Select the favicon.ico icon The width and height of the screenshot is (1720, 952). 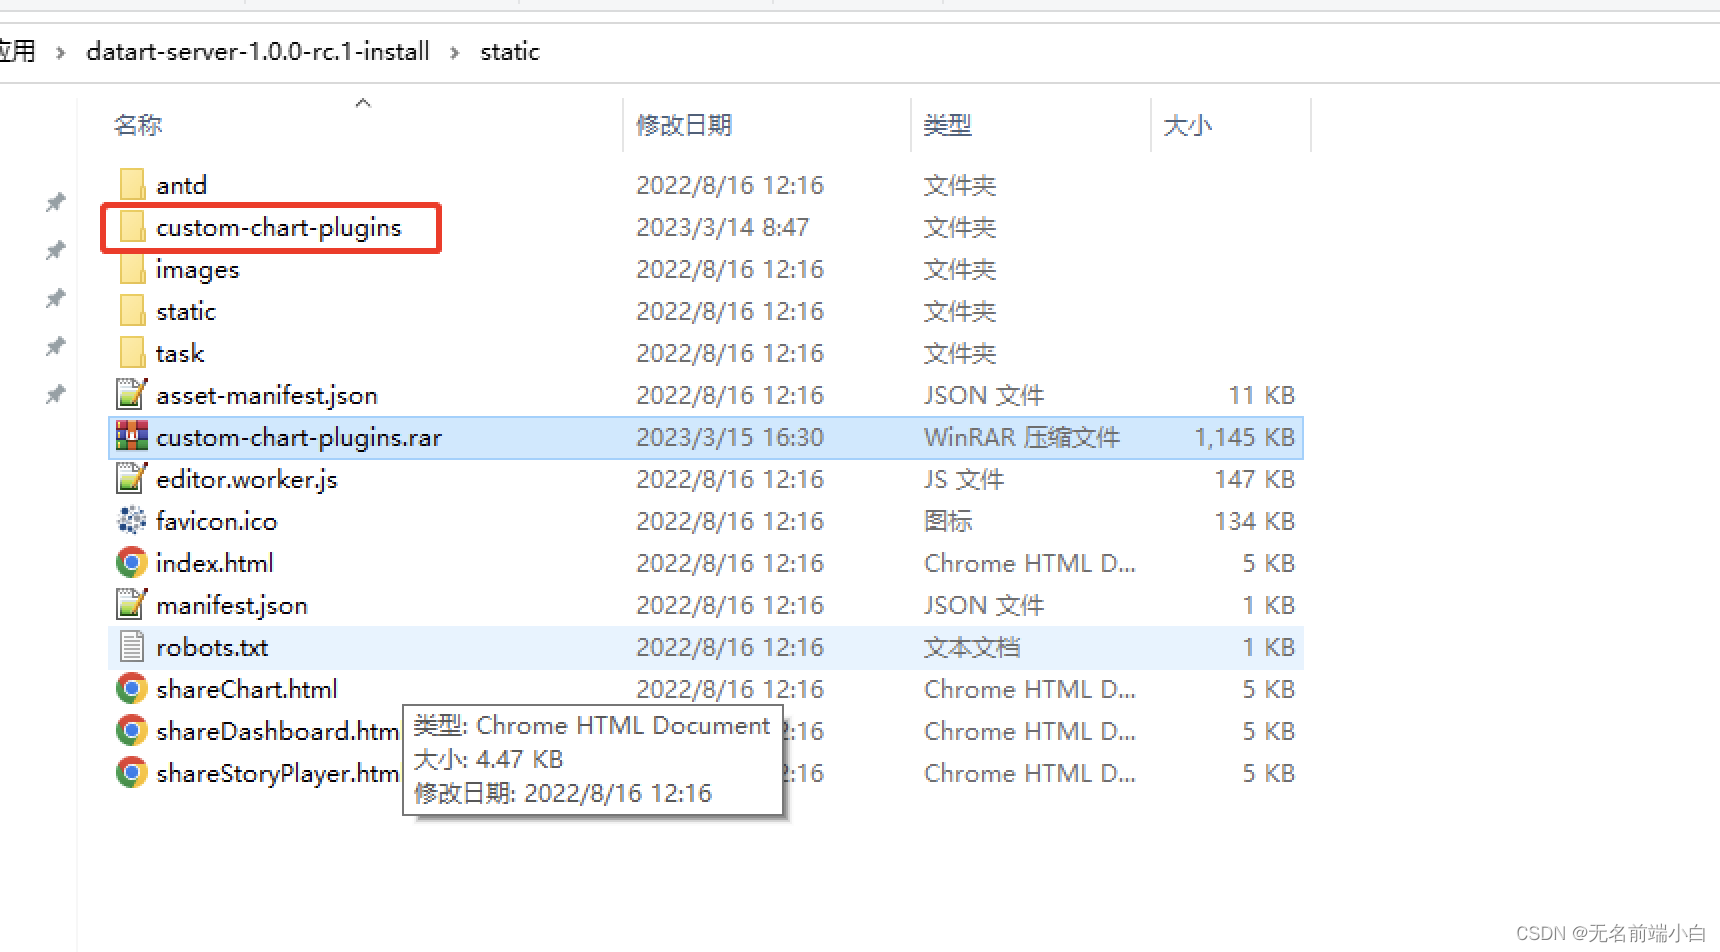[x=131, y=520]
